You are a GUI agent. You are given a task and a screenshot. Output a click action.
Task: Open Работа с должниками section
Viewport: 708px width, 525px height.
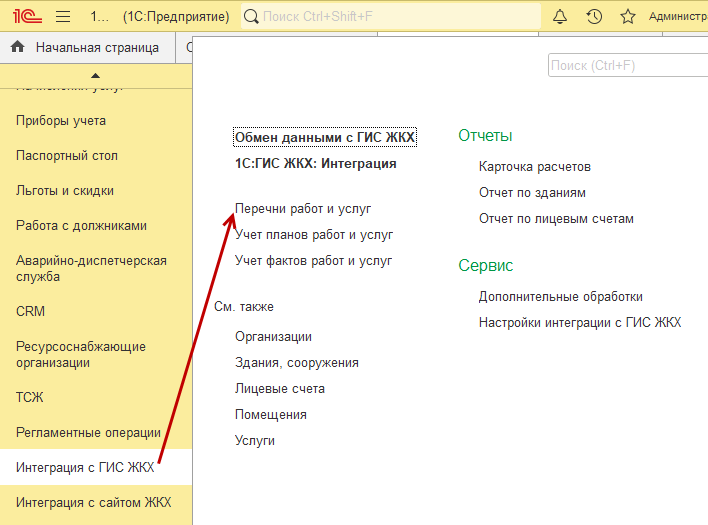[x=81, y=225]
